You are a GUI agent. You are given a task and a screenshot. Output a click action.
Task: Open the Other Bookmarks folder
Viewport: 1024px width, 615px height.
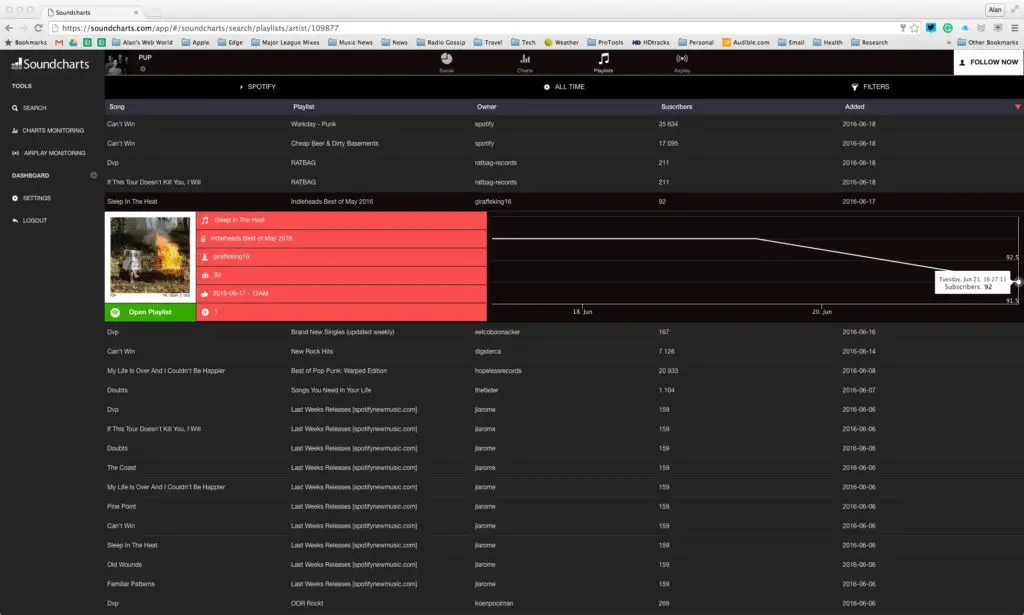coord(987,42)
